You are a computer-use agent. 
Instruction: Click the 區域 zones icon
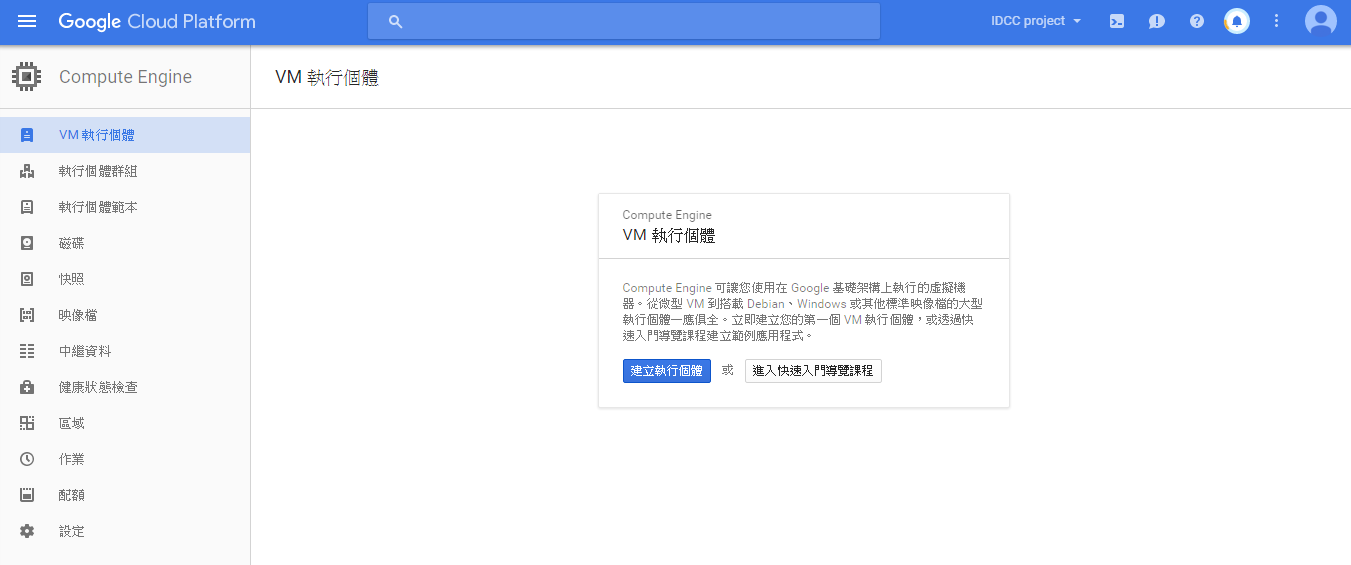27,423
